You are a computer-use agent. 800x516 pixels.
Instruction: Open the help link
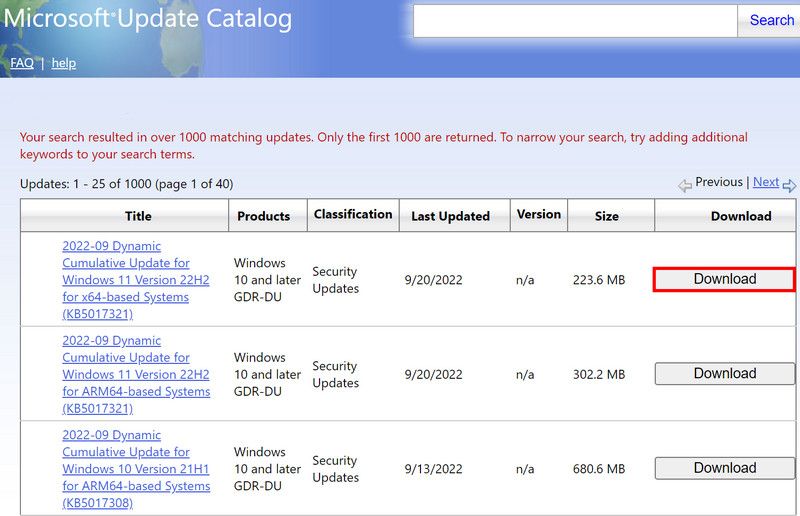click(64, 63)
